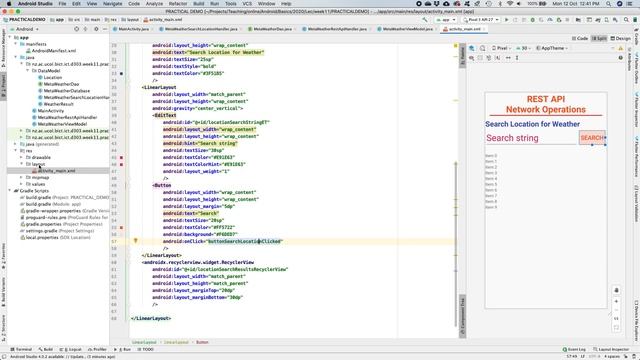Expand the mipmap folder
This screenshot has height=360, width=640.
[22, 178]
